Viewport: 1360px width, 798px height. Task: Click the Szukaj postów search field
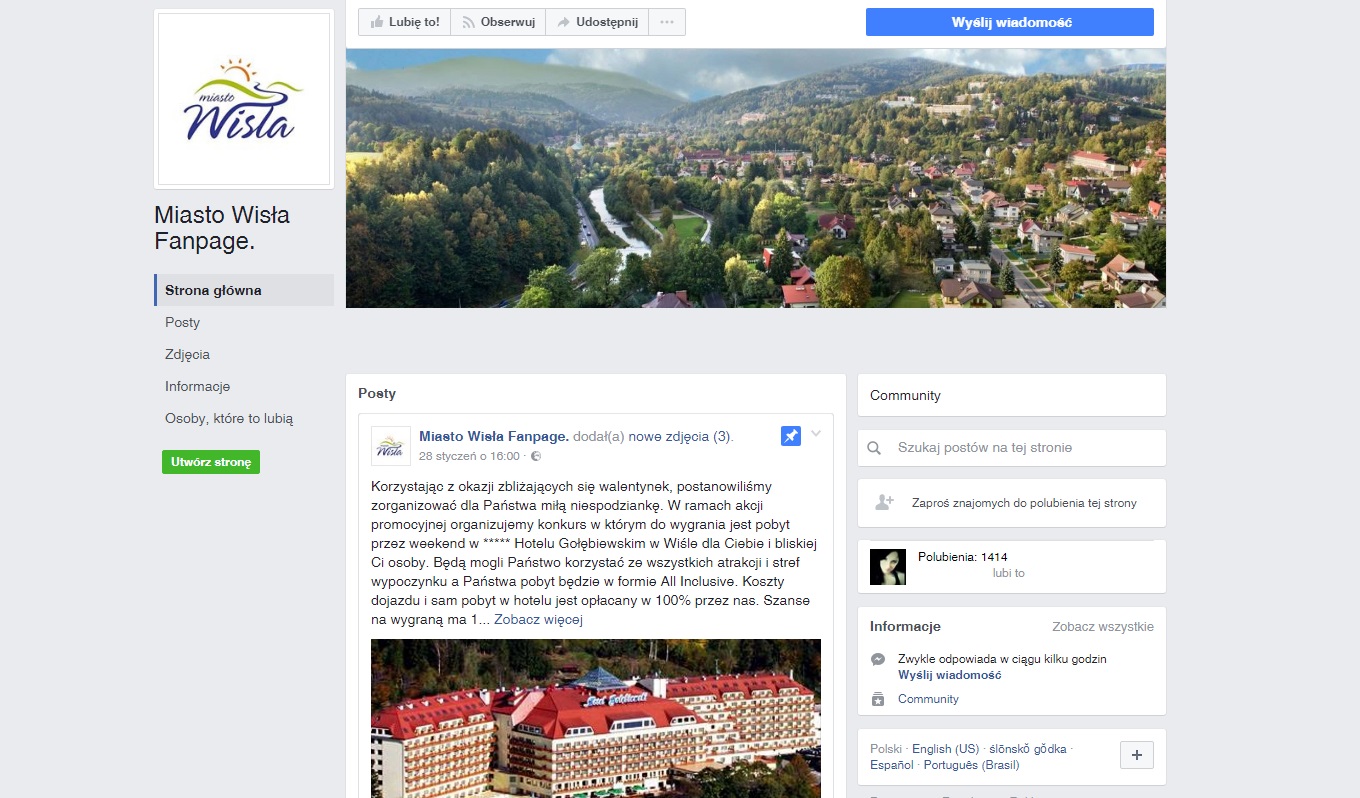pyautogui.click(x=1020, y=448)
